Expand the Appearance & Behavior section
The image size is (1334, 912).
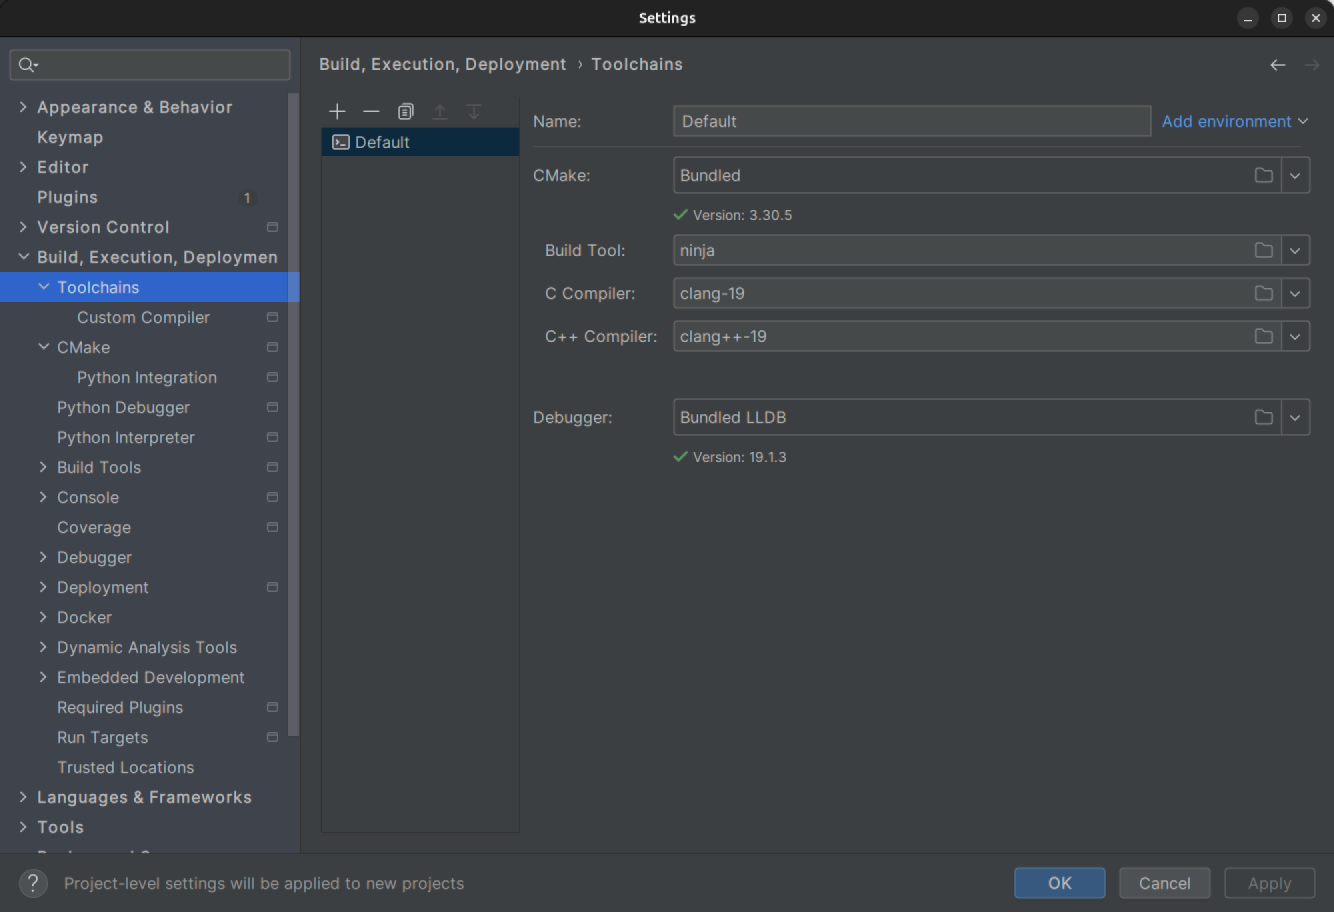(23, 107)
